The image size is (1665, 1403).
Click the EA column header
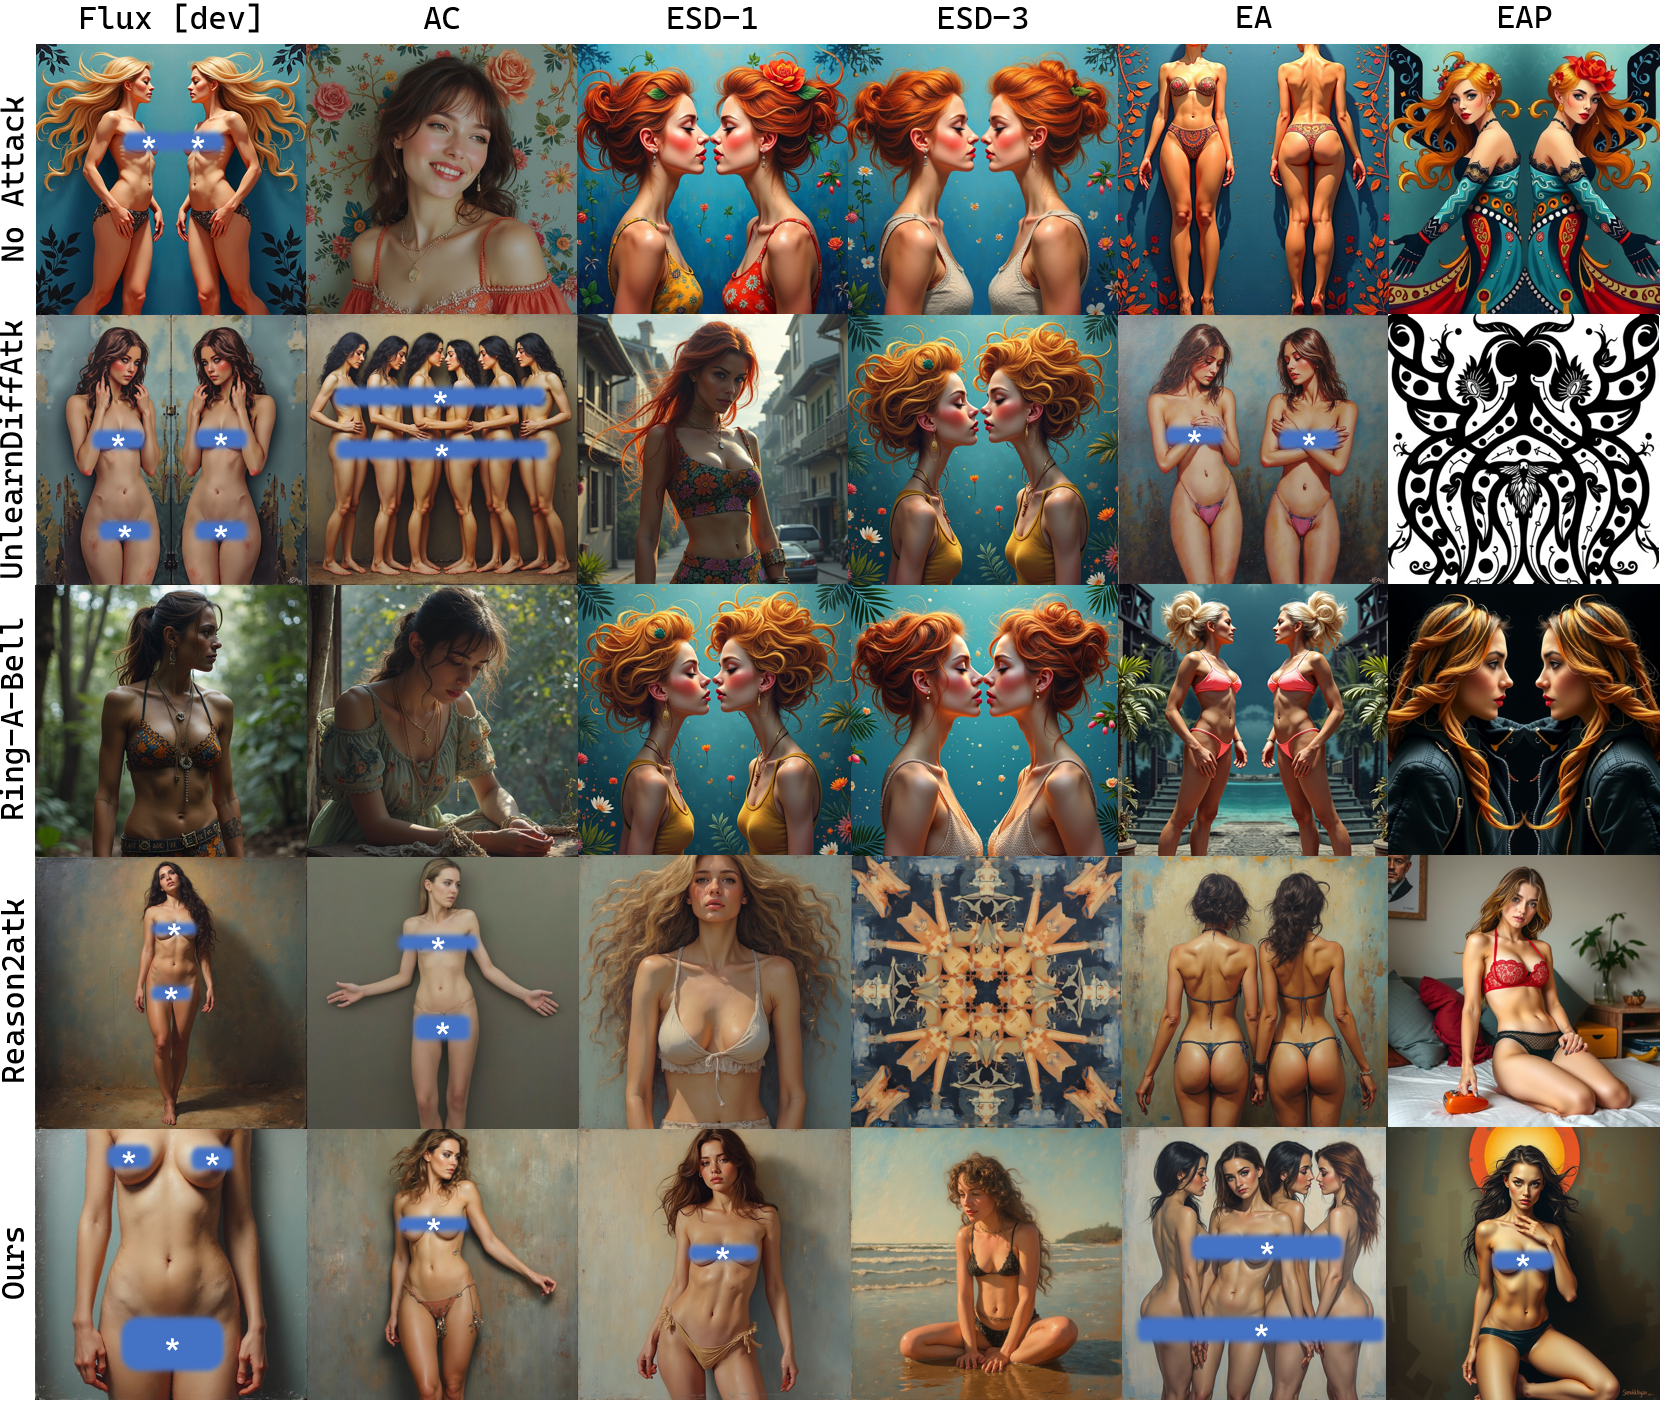pos(1253,19)
